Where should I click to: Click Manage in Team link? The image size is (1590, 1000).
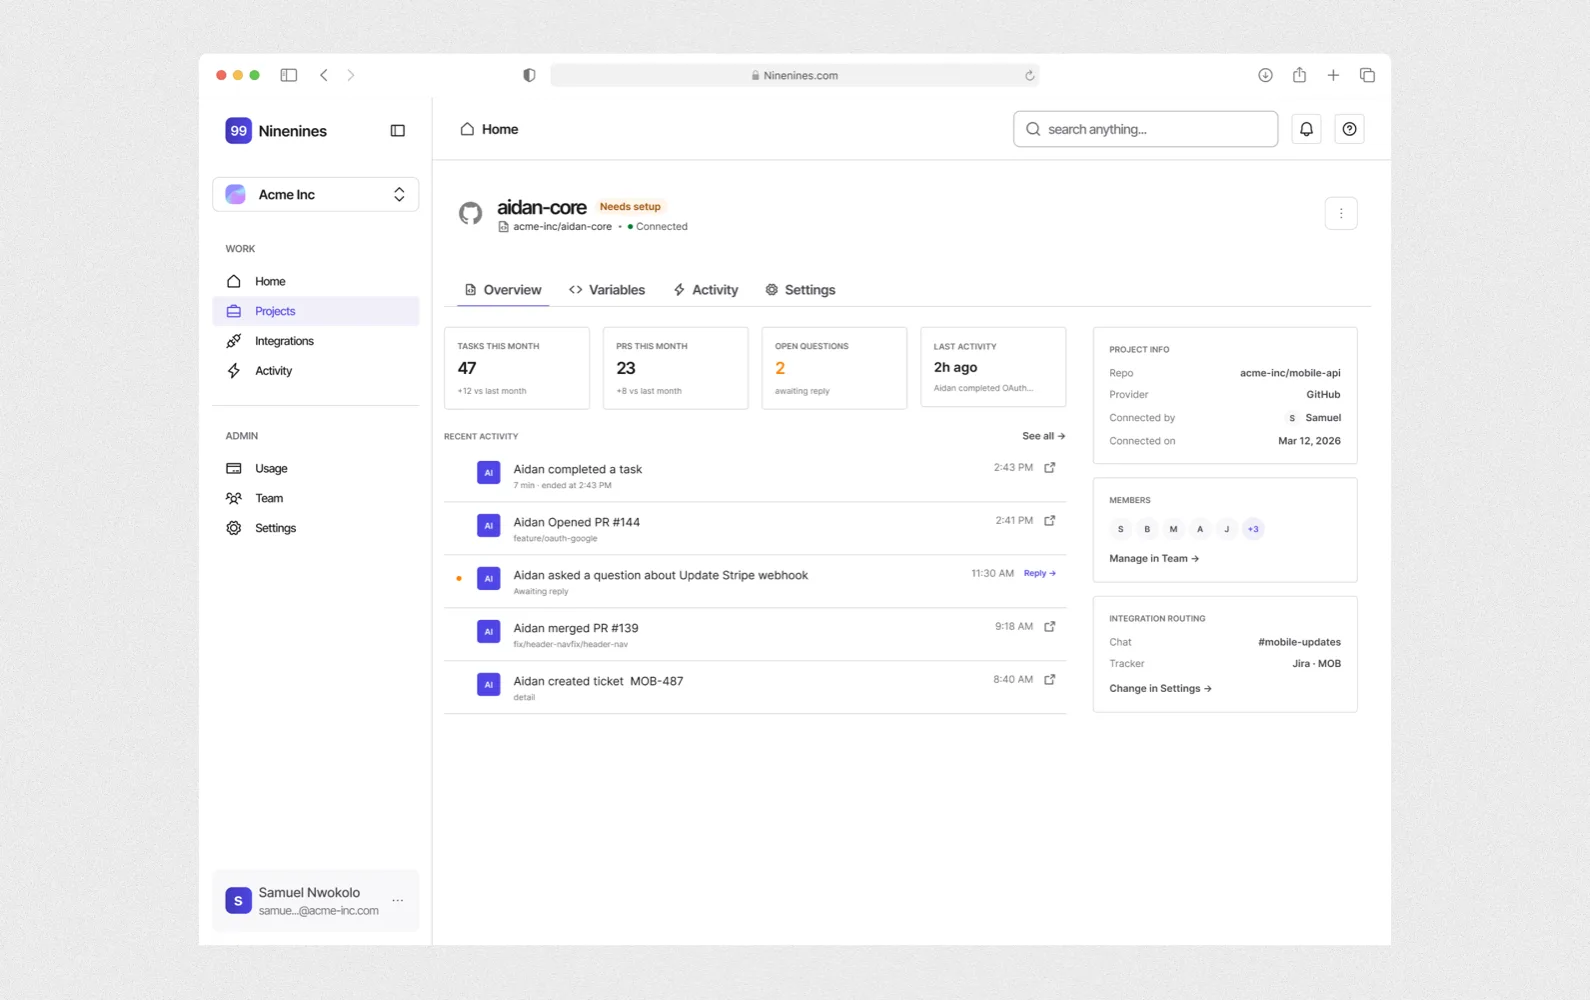[x=1154, y=559]
